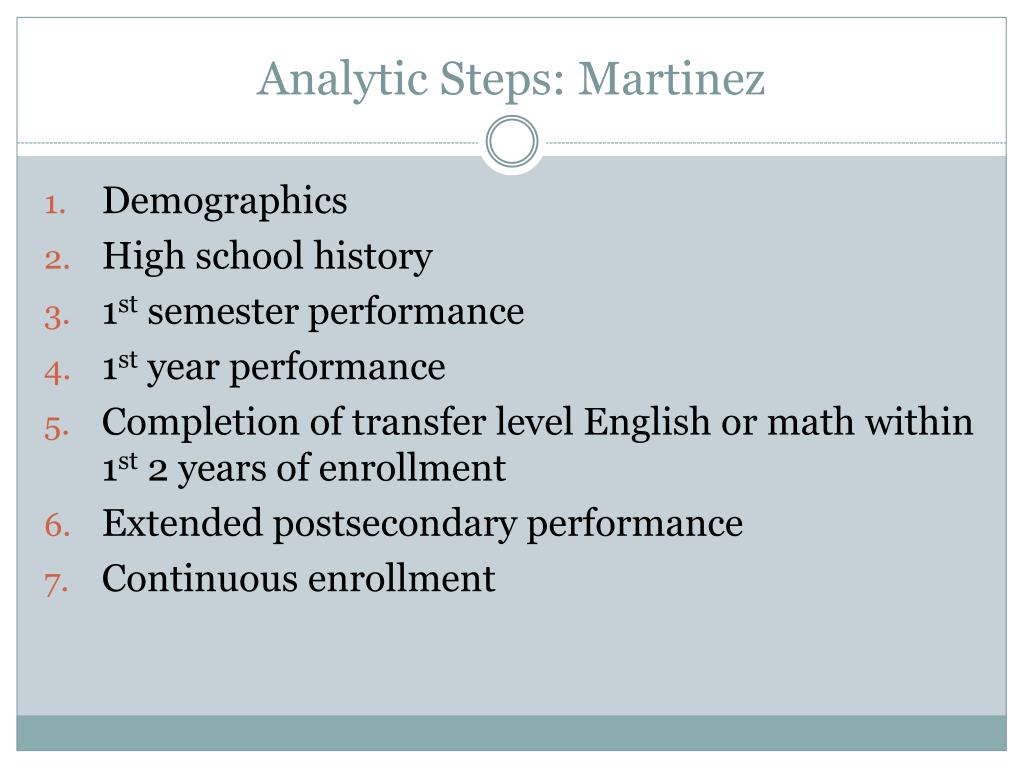Click the word Martinez in the title
This screenshot has height=768, width=1024.
pyautogui.click(x=671, y=80)
